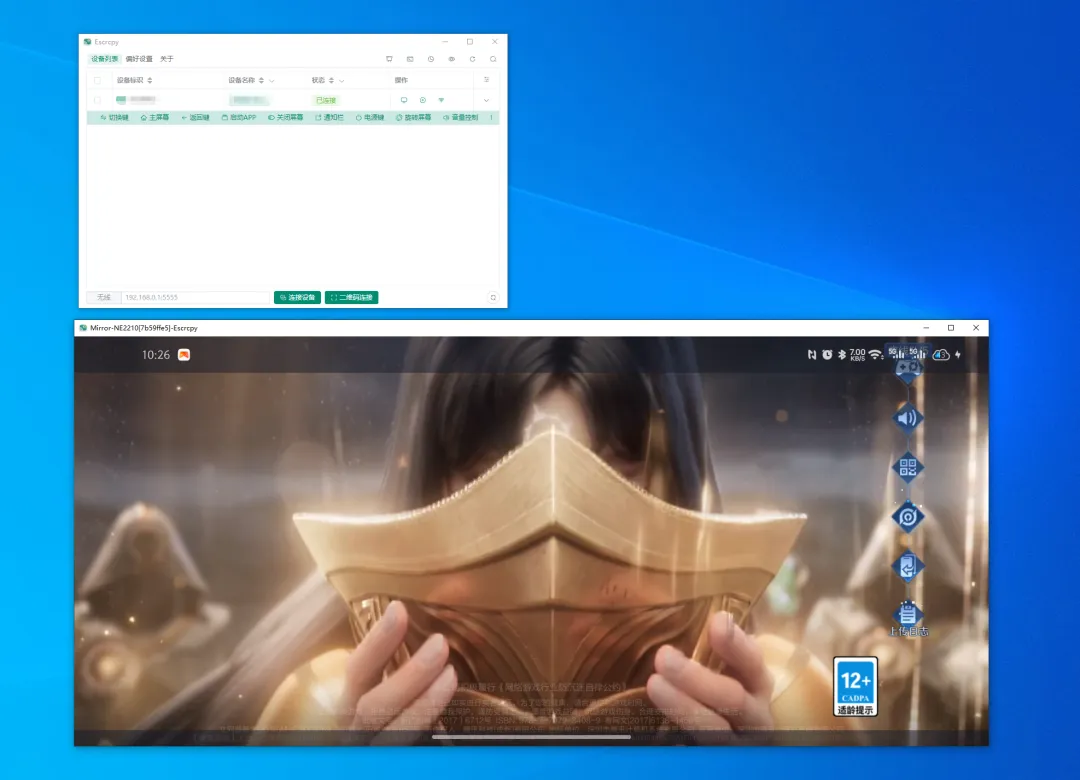Tick the checkbox for the connected device row
The image size is (1080, 780).
point(97,101)
